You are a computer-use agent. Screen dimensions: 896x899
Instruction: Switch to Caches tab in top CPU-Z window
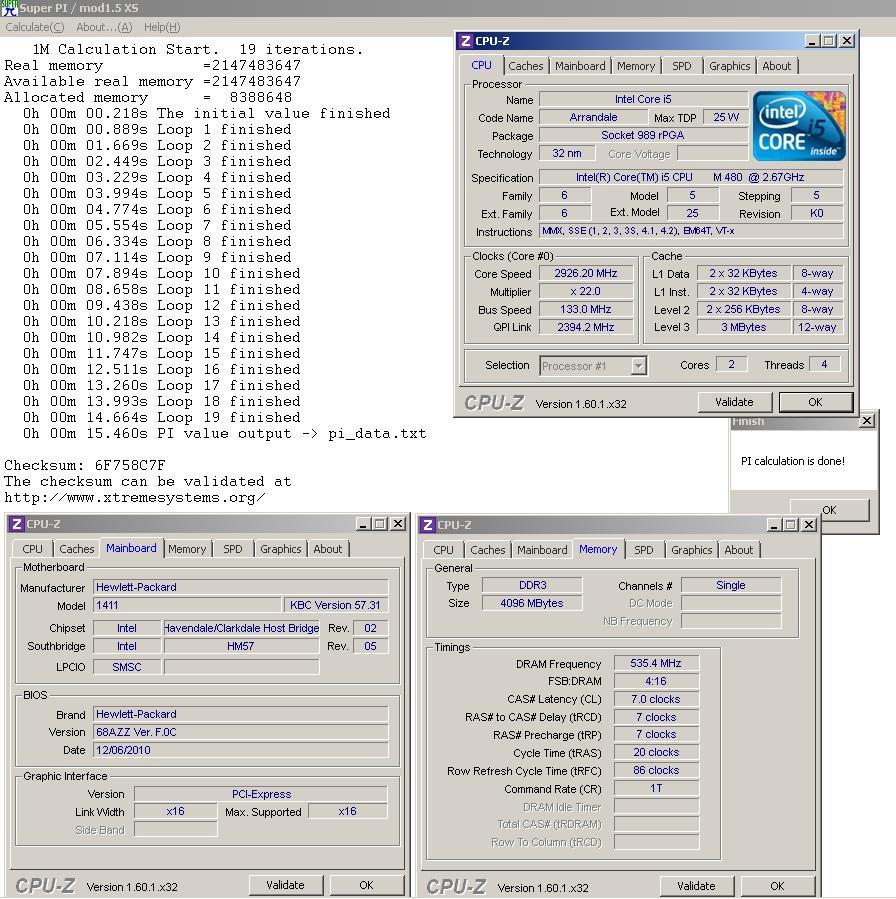[526, 66]
